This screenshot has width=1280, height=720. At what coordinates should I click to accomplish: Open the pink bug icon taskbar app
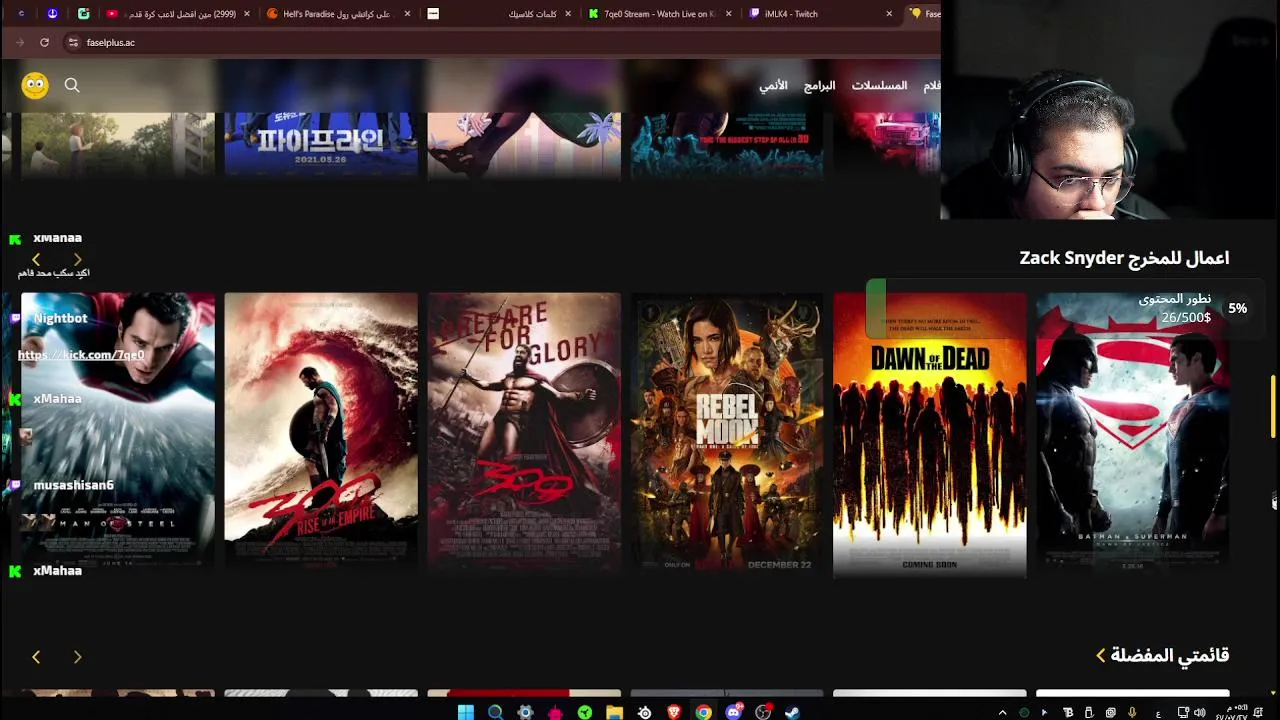(x=555, y=712)
